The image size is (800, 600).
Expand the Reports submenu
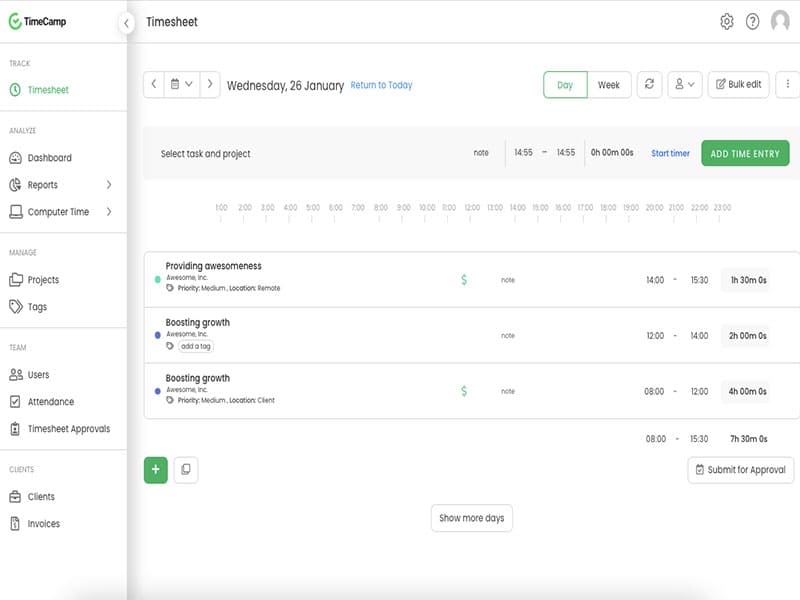[108, 185]
